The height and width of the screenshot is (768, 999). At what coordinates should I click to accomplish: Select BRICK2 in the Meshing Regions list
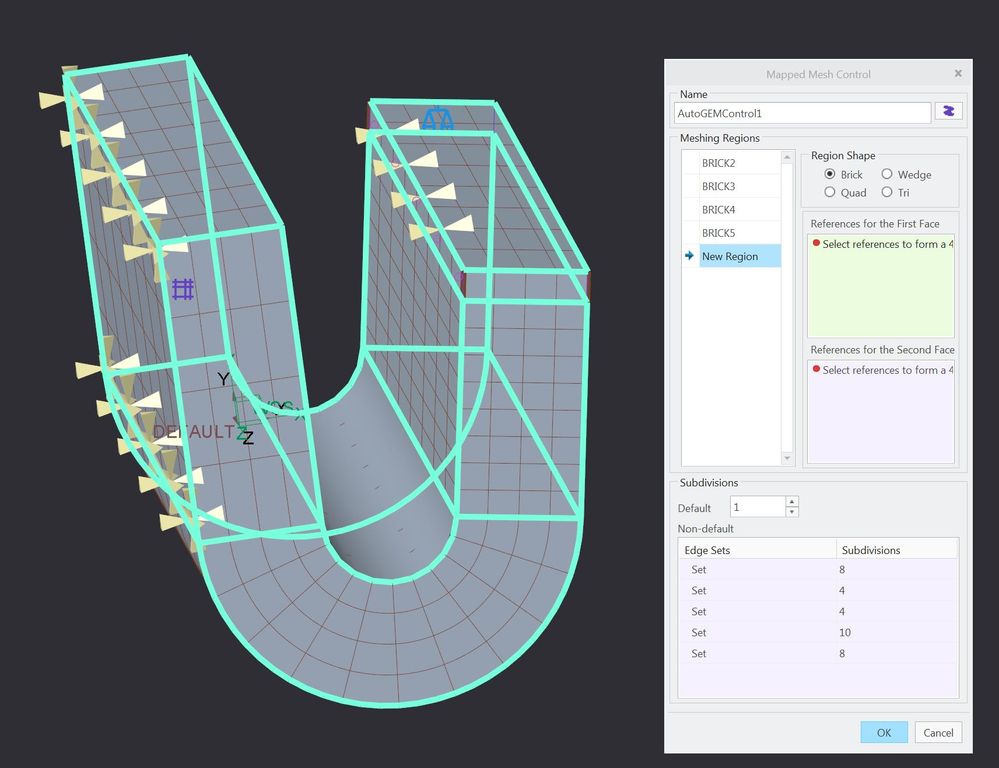[718, 162]
